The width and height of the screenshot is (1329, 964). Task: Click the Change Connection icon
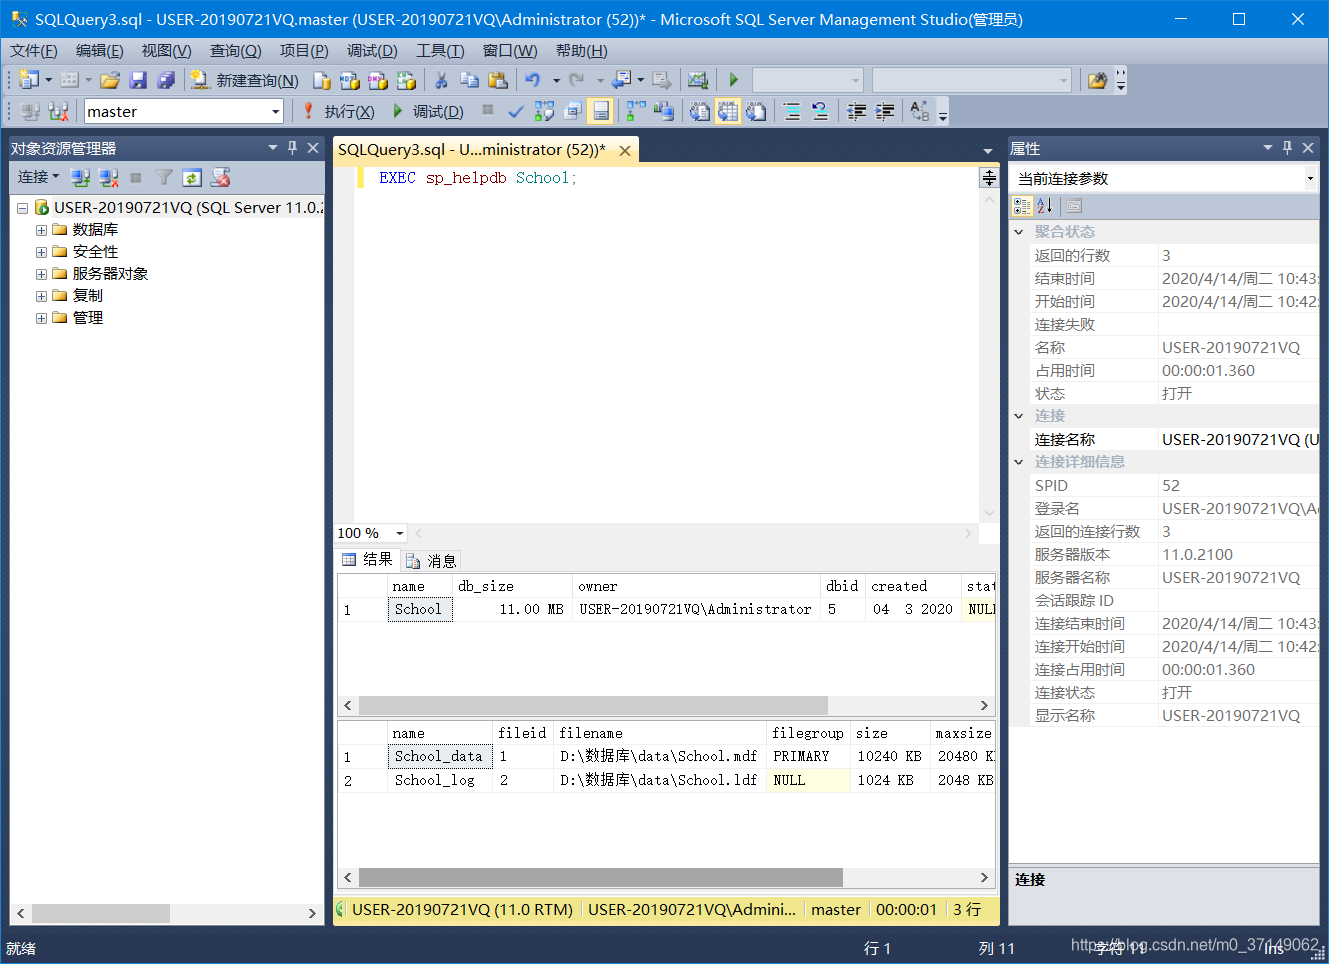59,111
